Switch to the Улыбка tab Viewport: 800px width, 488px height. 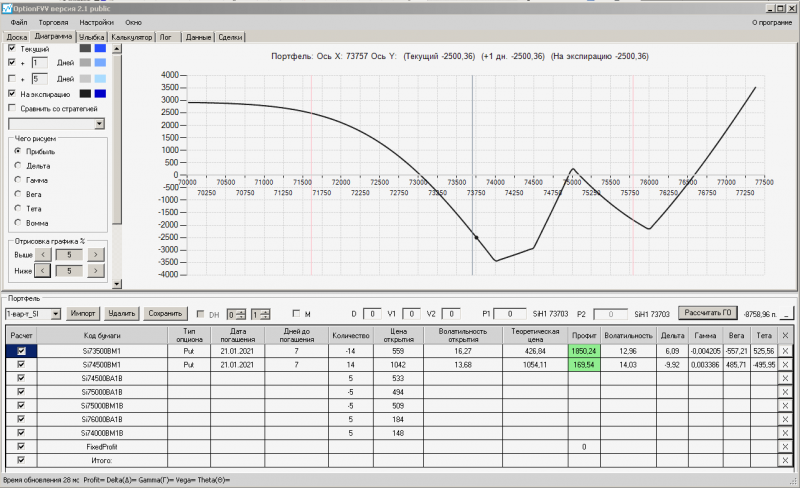click(x=92, y=37)
